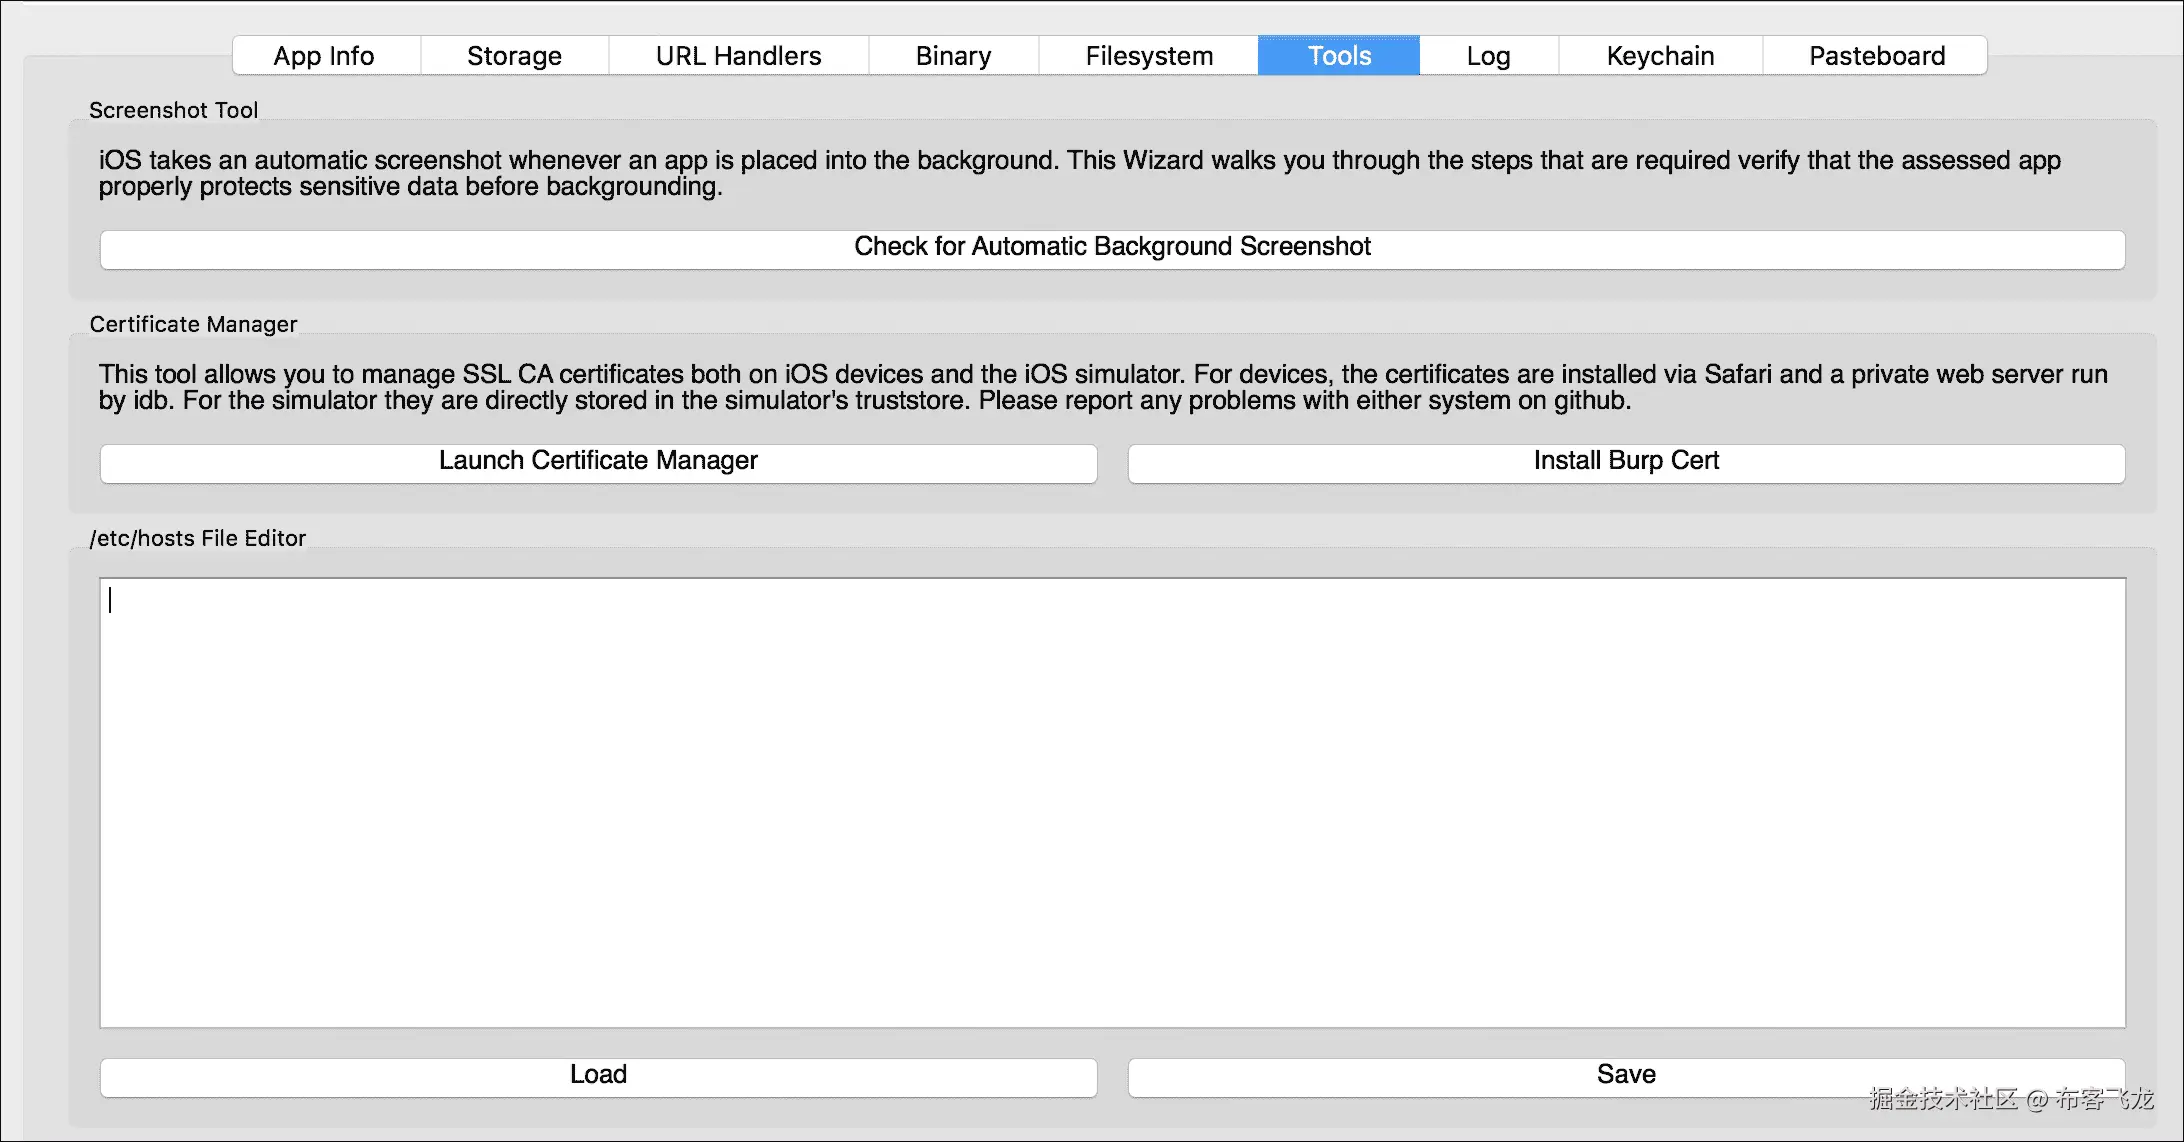The width and height of the screenshot is (2184, 1142).
Task: Switch to the Keychain tab
Action: coord(1660,56)
